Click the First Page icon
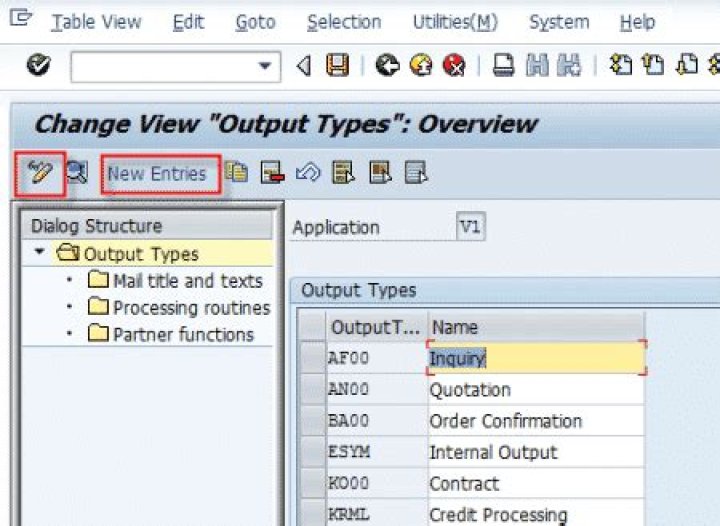 coord(620,65)
